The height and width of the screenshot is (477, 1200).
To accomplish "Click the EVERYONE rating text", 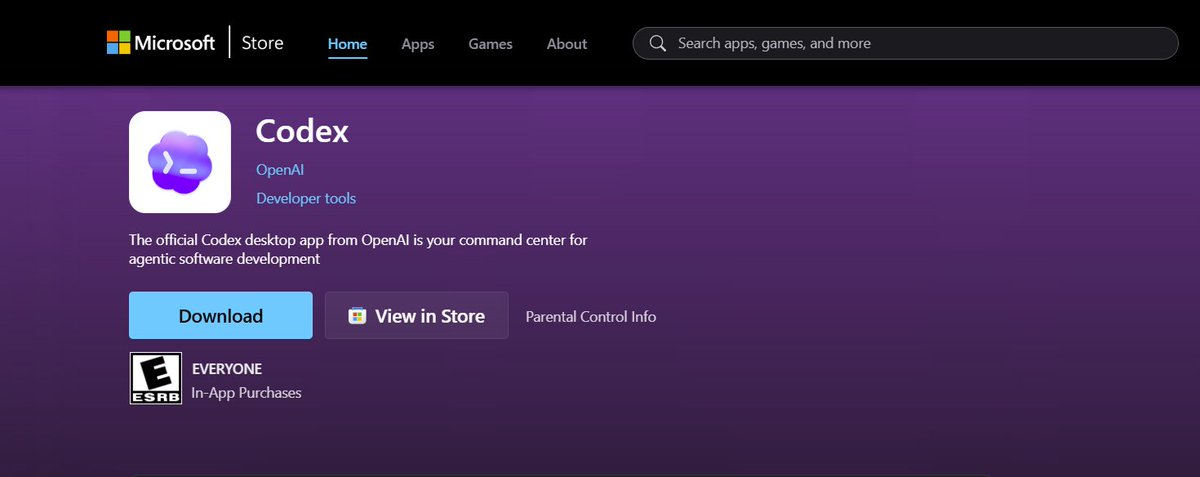I will point(227,369).
